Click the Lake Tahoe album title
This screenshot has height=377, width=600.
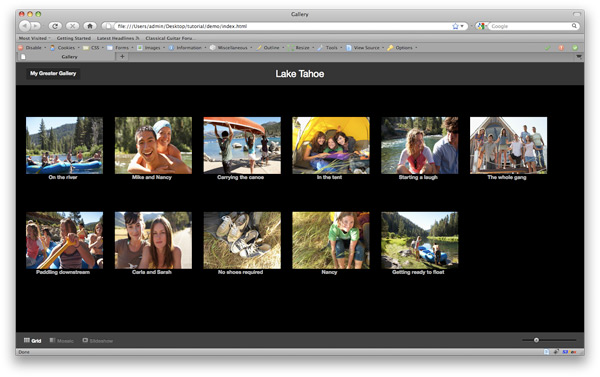pos(300,74)
